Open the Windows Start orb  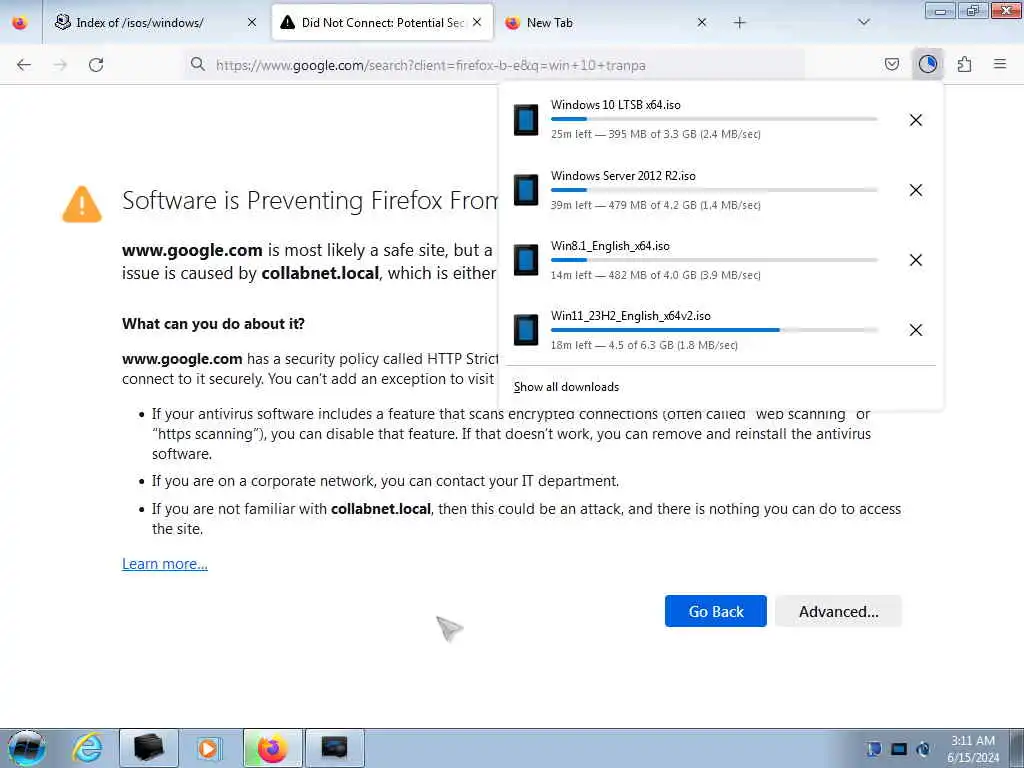[x=27, y=748]
